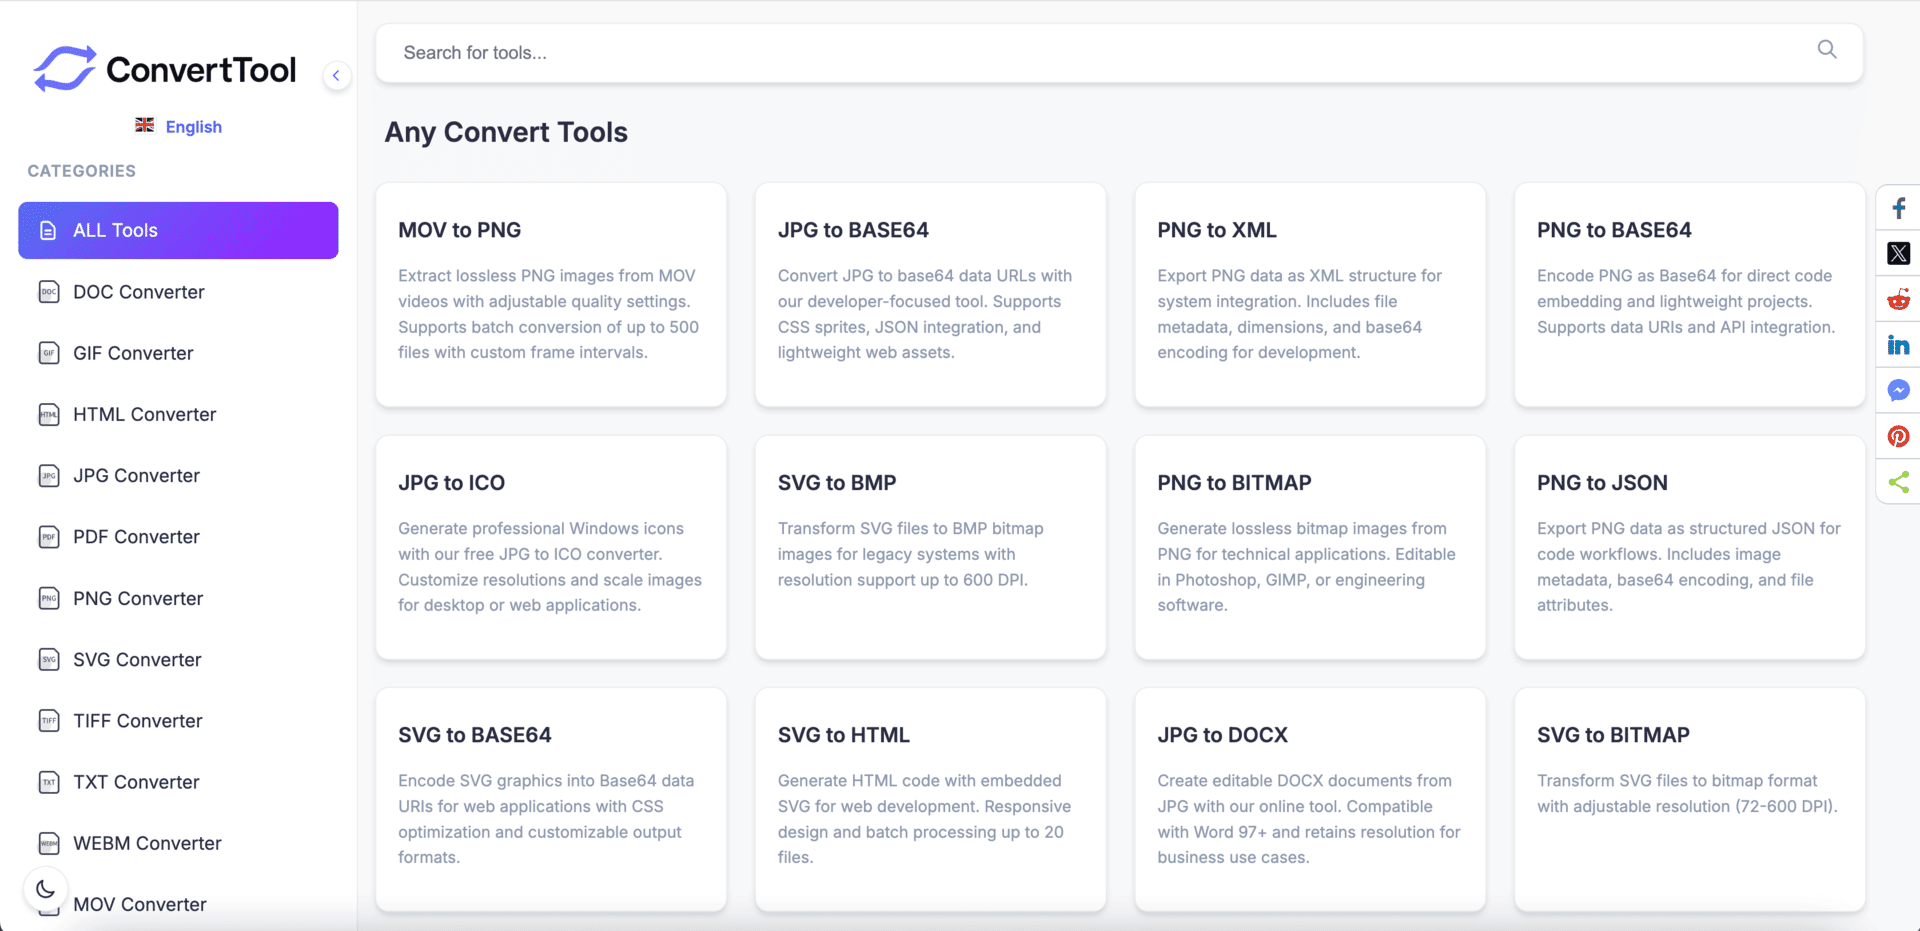This screenshot has width=1920, height=931.
Task: Open PDF Converter category
Action: pyautogui.click(x=136, y=537)
